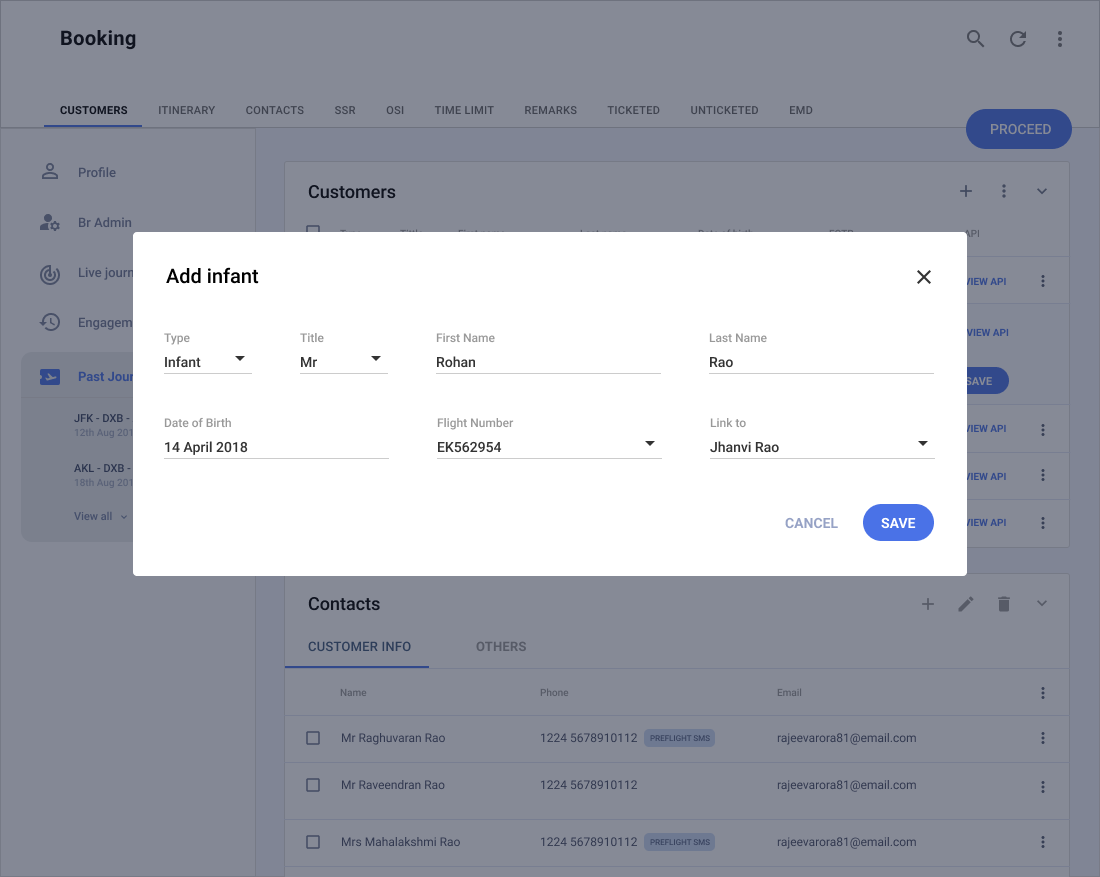Open options for Mr Raghuvaran Rao contact

(x=1043, y=738)
